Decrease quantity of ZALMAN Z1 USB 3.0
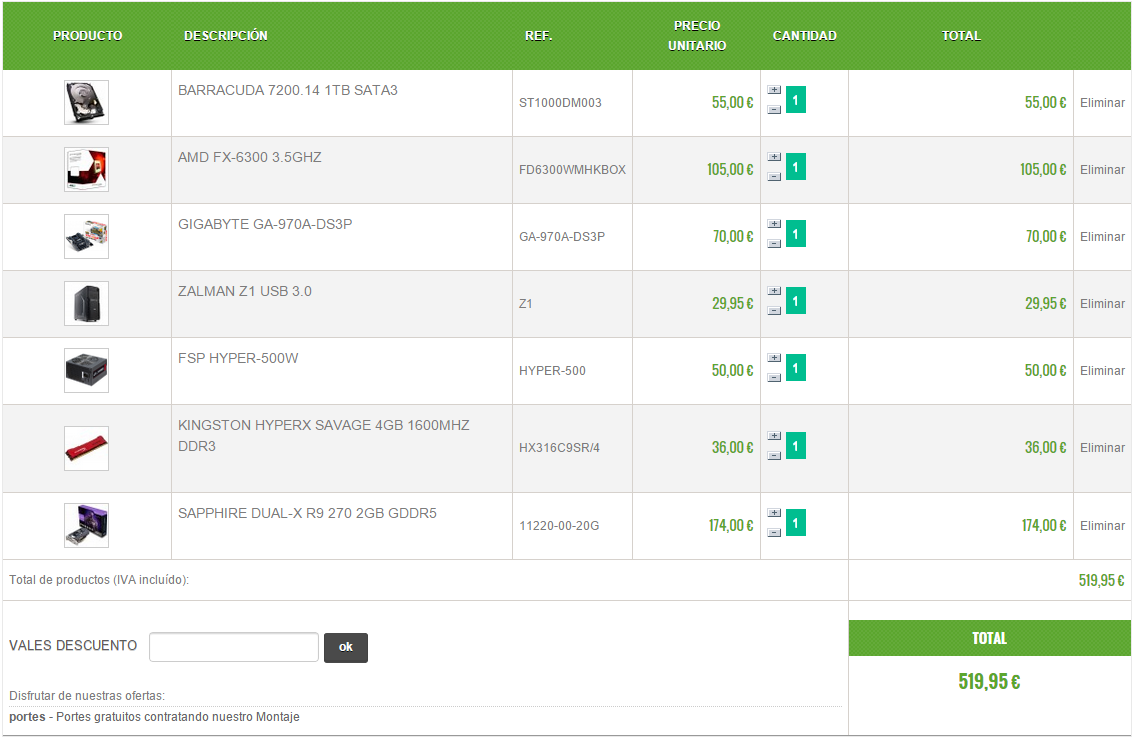This screenshot has height=741, width=1135. coord(774,310)
